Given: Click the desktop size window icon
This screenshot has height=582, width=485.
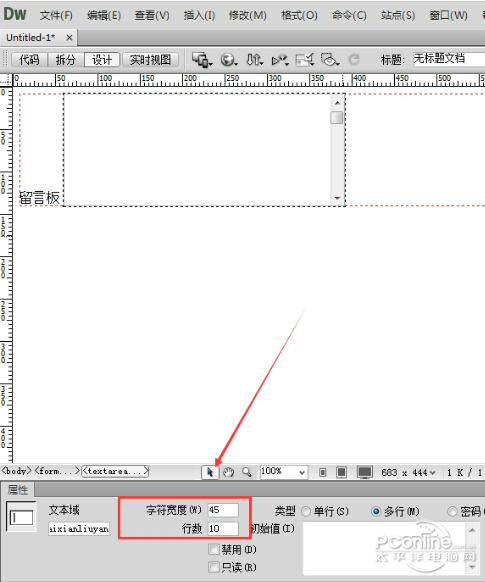Looking at the screenshot, I should (364, 472).
